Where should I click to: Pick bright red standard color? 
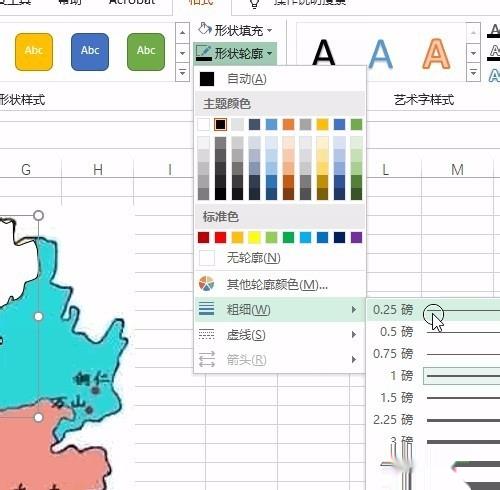220,238
